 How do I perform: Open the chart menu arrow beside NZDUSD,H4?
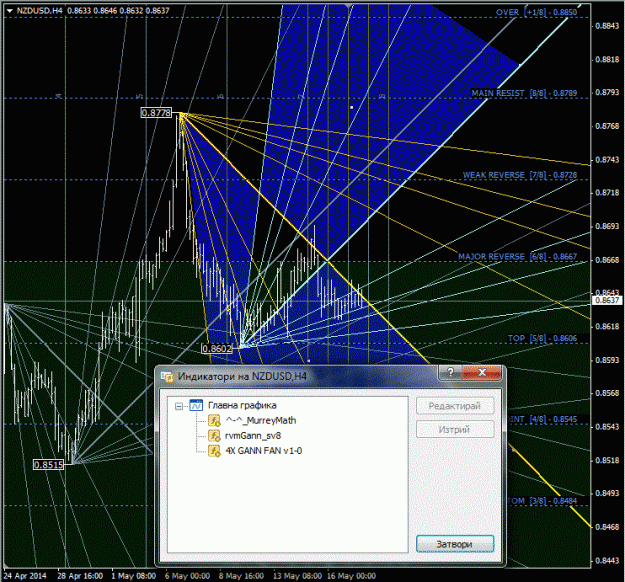pyautogui.click(x=10, y=11)
